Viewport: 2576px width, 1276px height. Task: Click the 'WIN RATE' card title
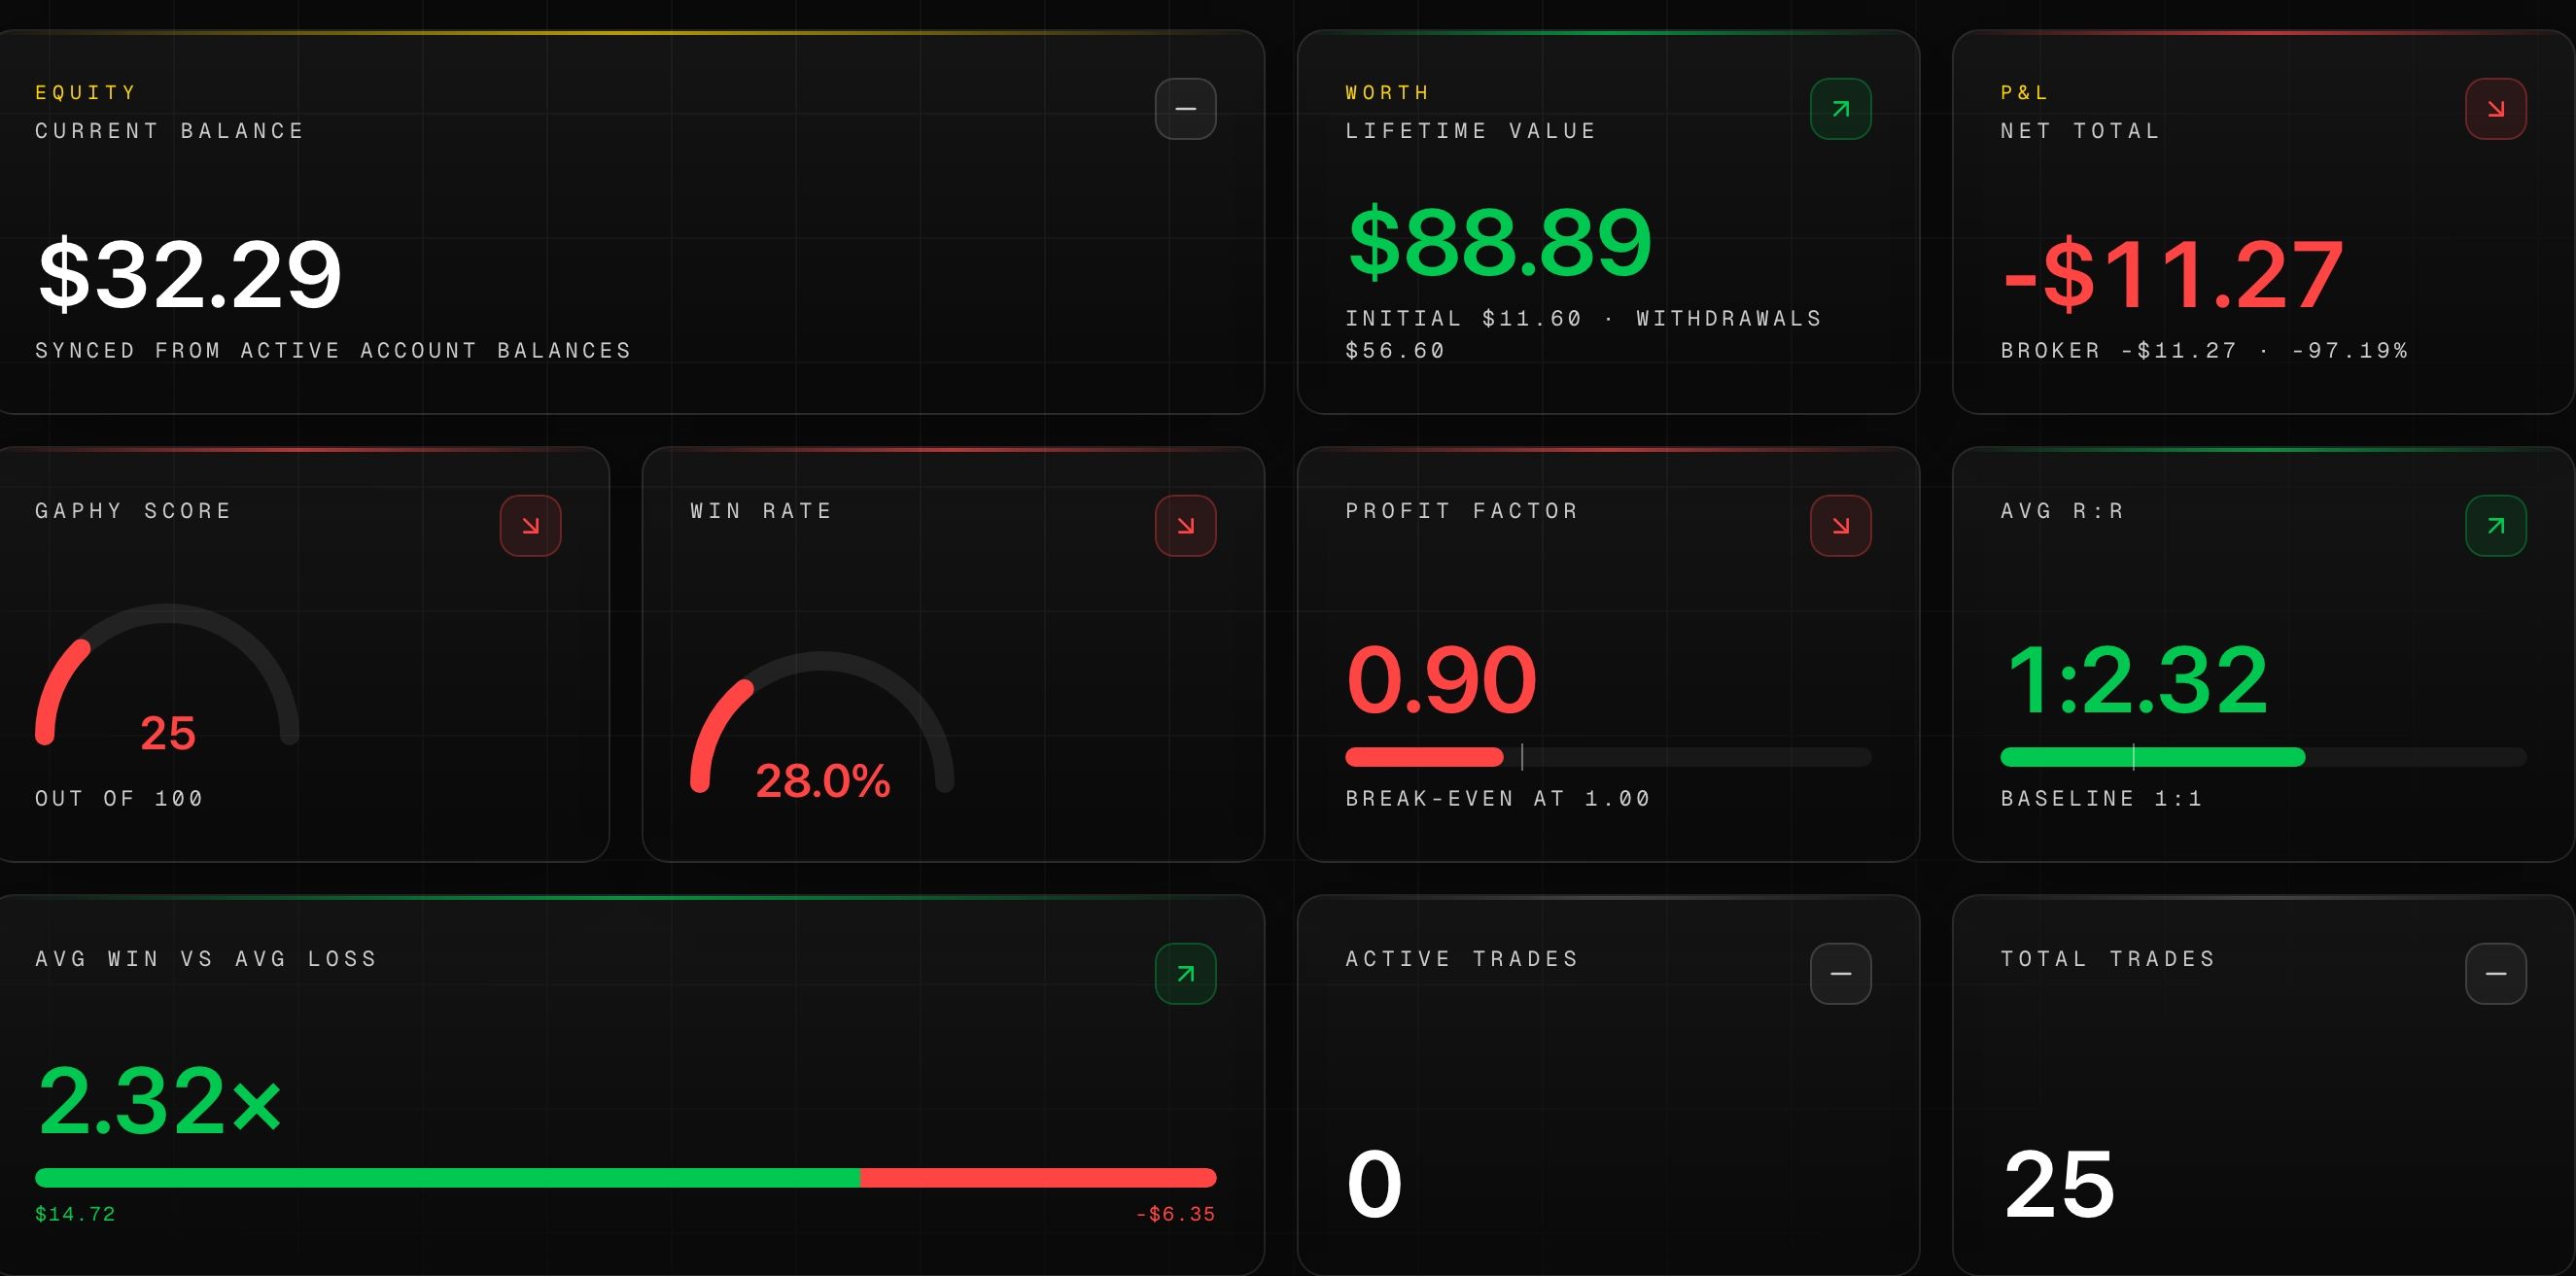point(761,511)
